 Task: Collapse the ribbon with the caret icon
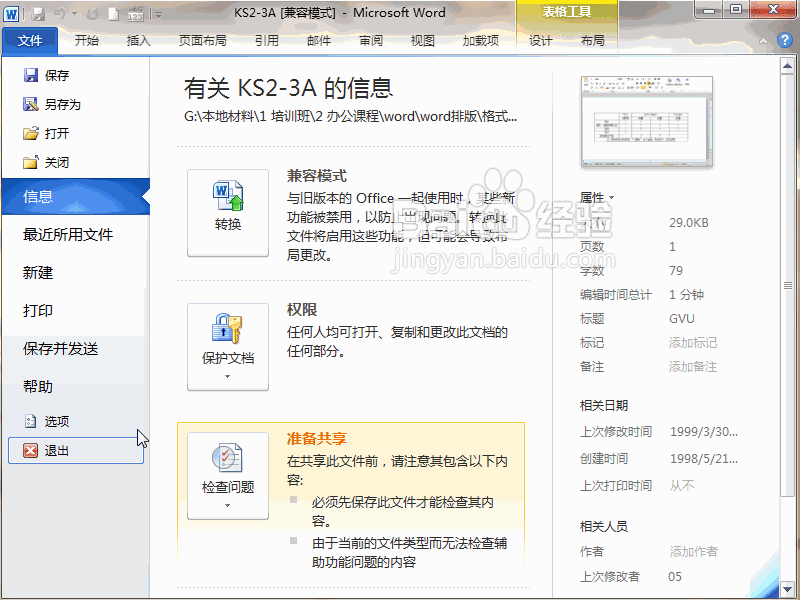coord(763,41)
